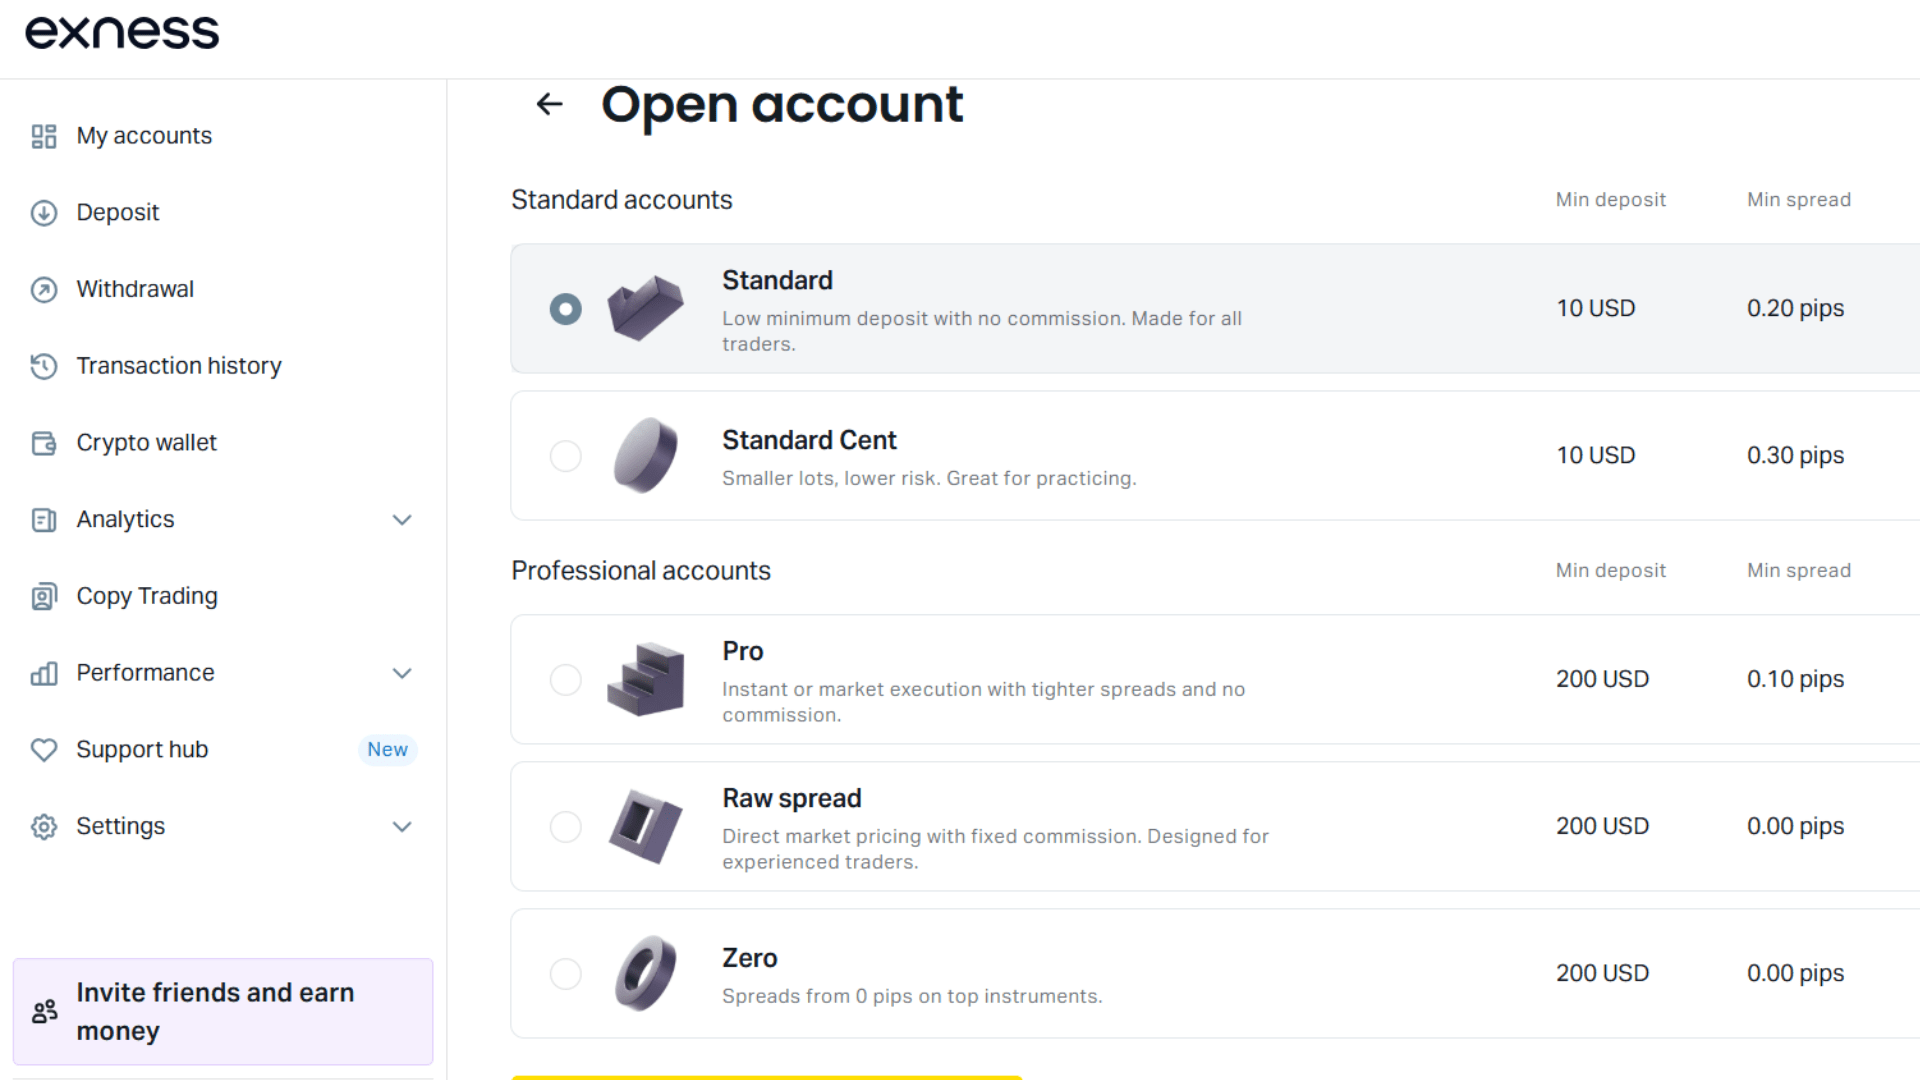This screenshot has height=1080, width=1920.
Task: Select the Standard Cent account radio button
Action: (566, 455)
